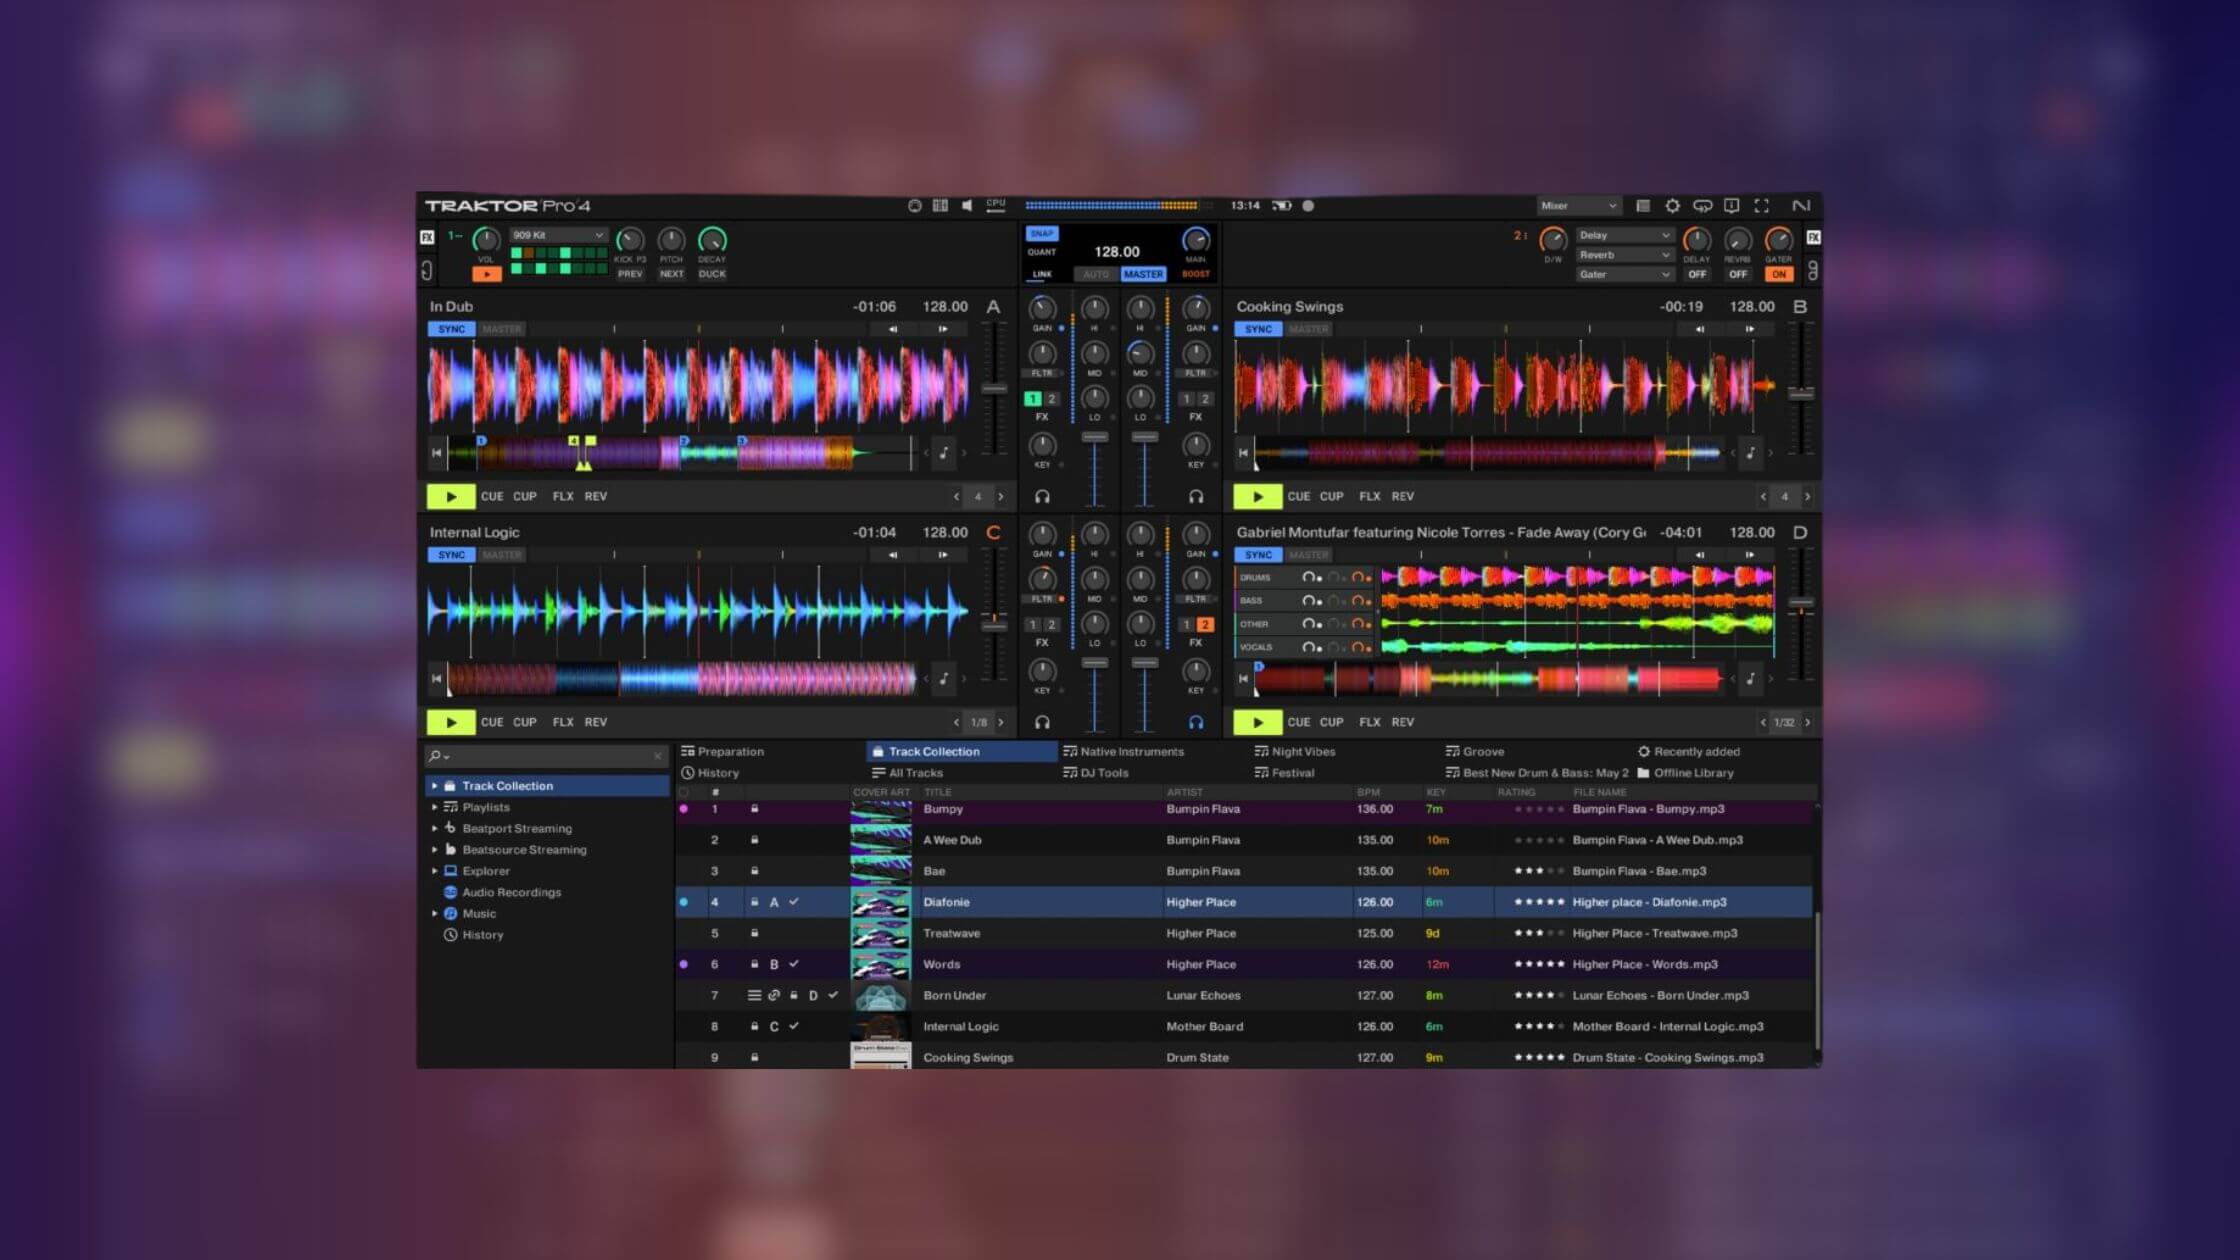Toggle fullscreen mode icon in header
The height and width of the screenshot is (1260, 2240).
[1762, 206]
